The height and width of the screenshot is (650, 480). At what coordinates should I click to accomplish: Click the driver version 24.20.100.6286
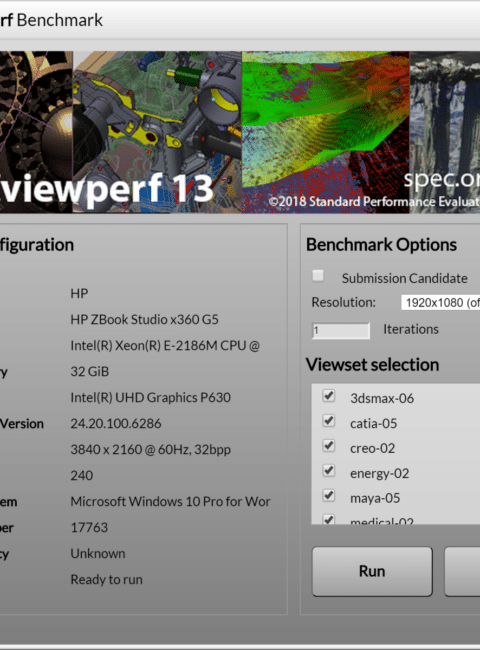point(116,424)
